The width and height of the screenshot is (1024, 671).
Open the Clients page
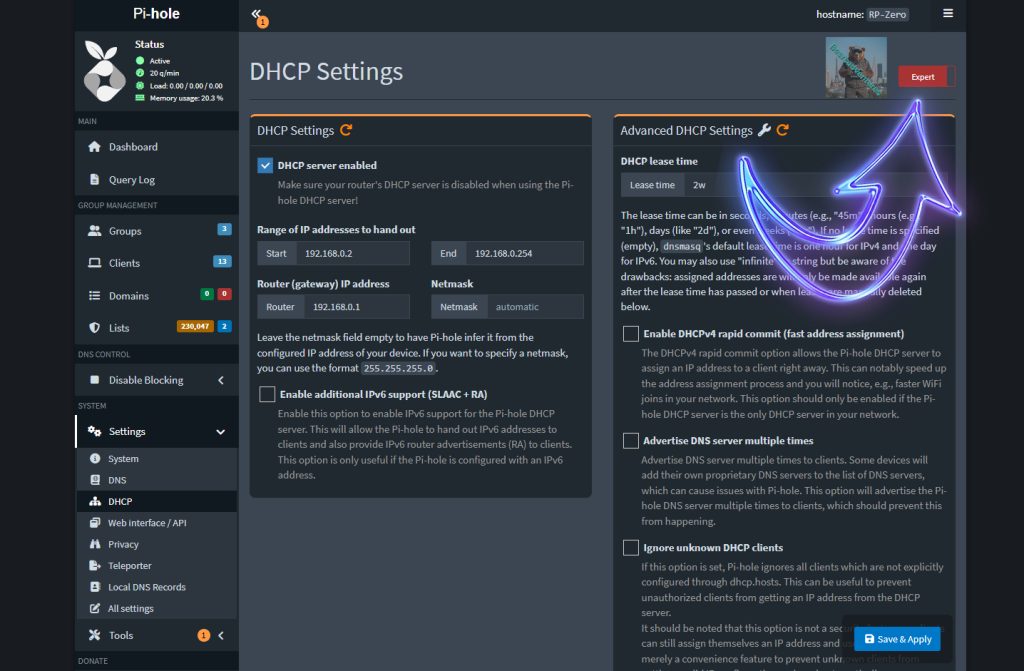(157, 263)
